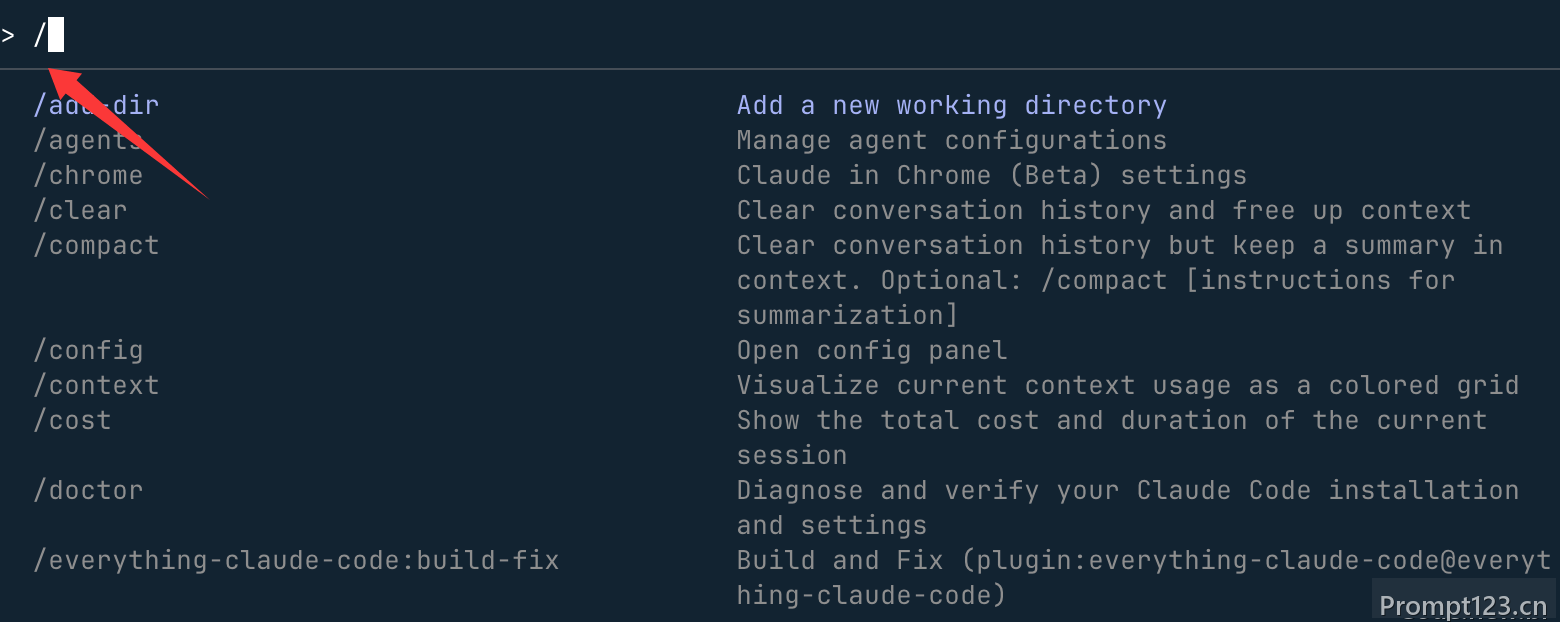The width and height of the screenshot is (1560, 622).
Task: Click 'Open config panel' description
Action: (872, 350)
